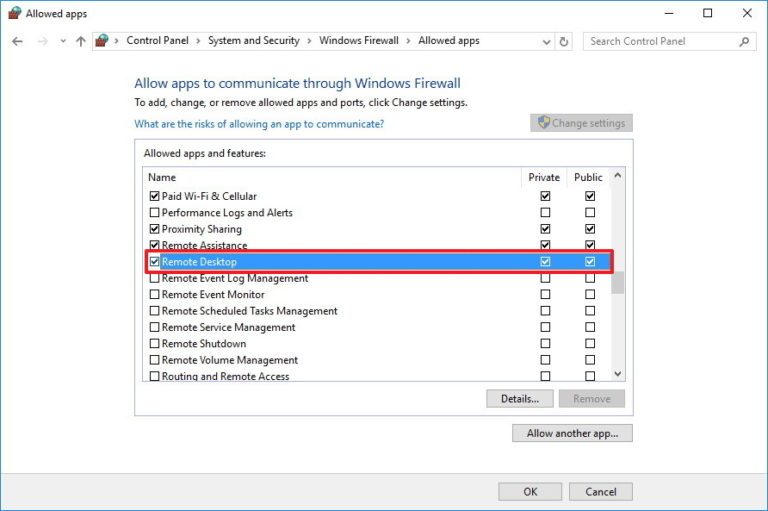Enable Private for Remote Shutdown
Image resolution: width=768 pixels, height=511 pixels.
point(545,344)
